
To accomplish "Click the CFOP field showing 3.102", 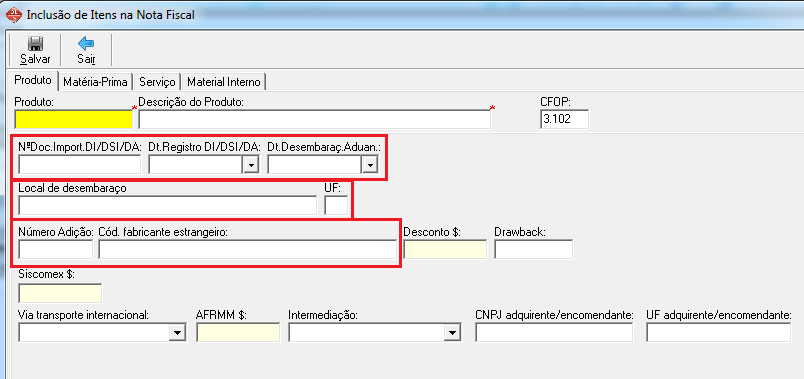I will coord(565,119).
